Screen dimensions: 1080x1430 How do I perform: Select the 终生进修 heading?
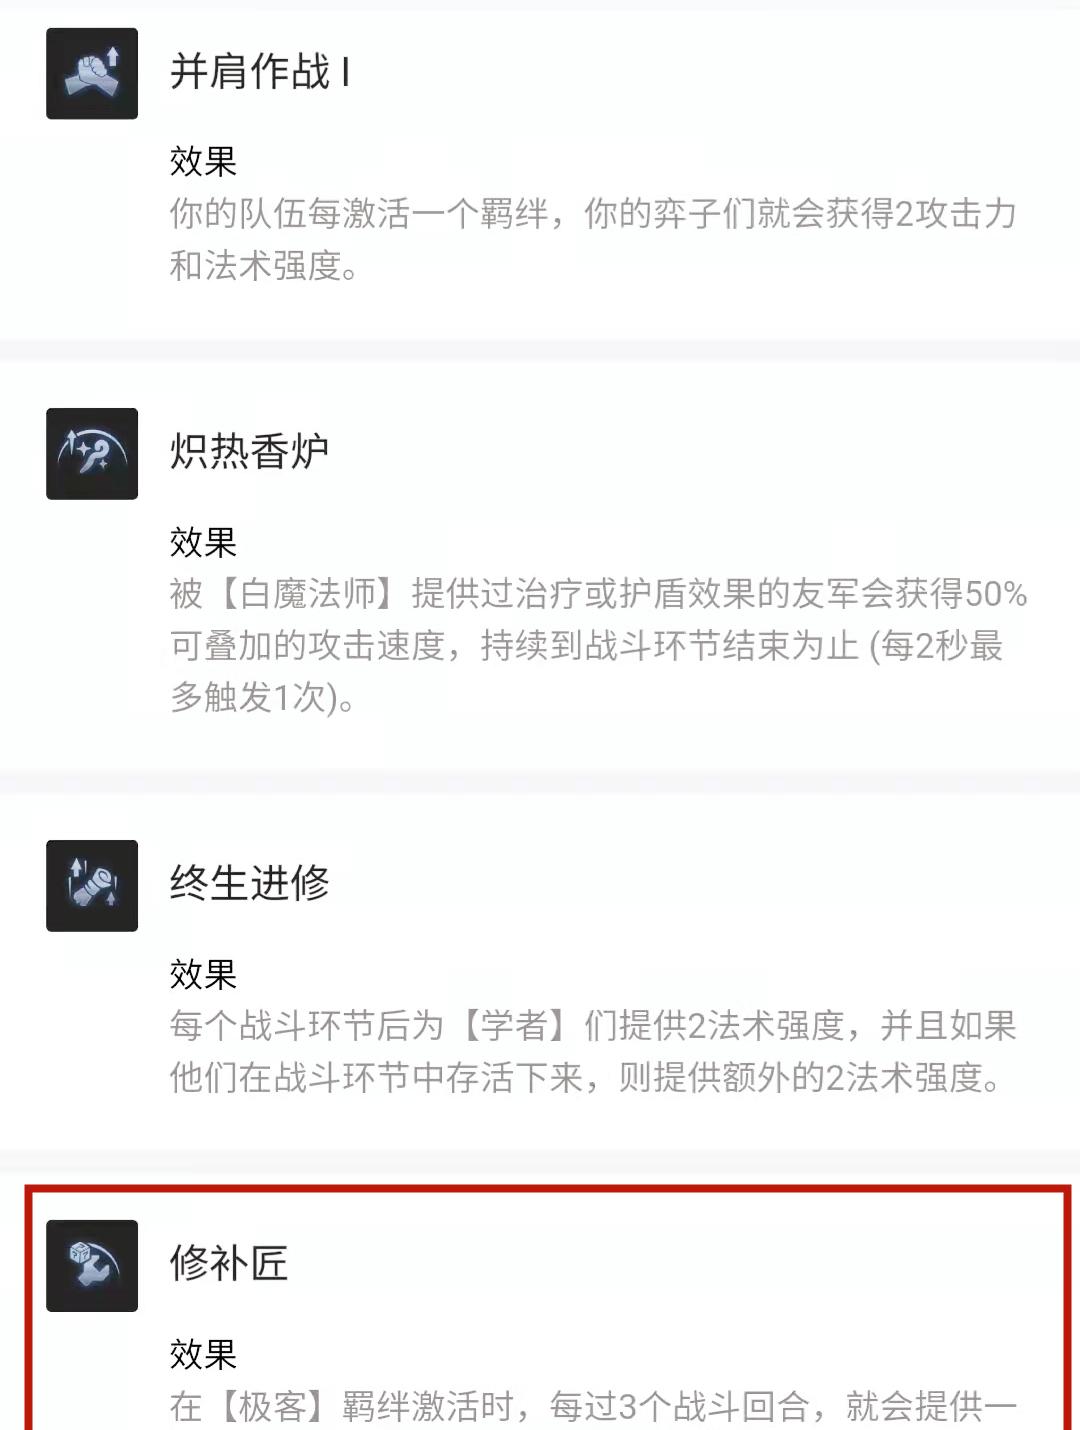click(249, 883)
